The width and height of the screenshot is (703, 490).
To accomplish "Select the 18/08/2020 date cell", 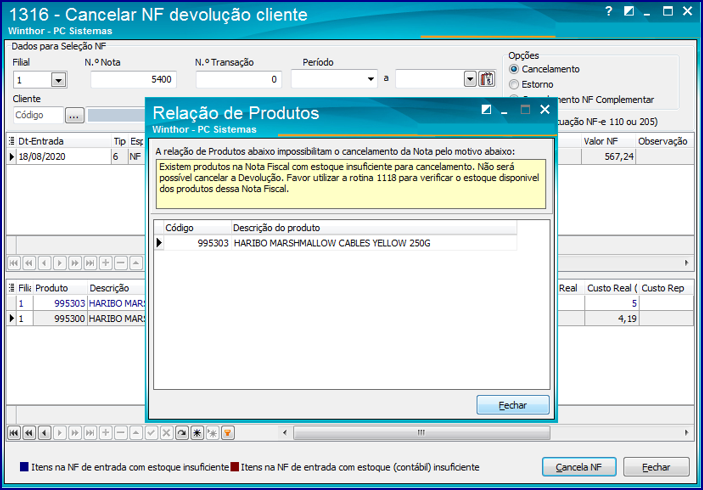I will coord(64,156).
